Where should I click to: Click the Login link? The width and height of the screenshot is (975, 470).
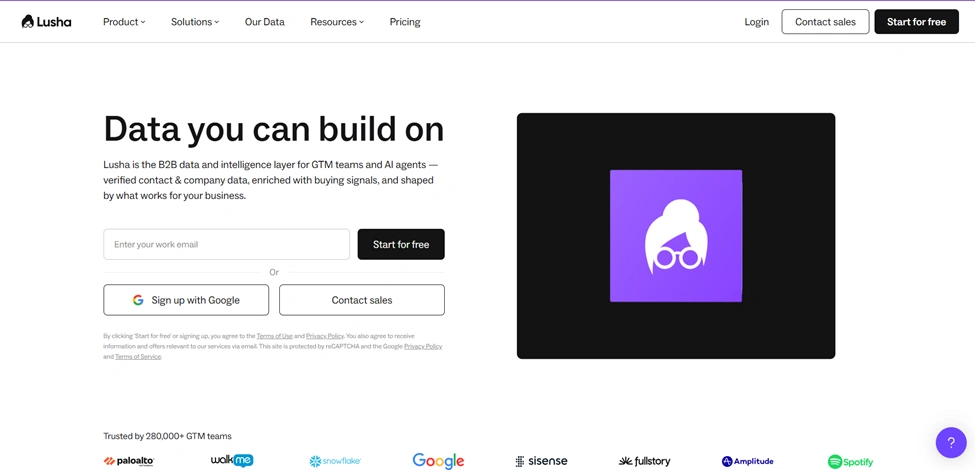[757, 22]
